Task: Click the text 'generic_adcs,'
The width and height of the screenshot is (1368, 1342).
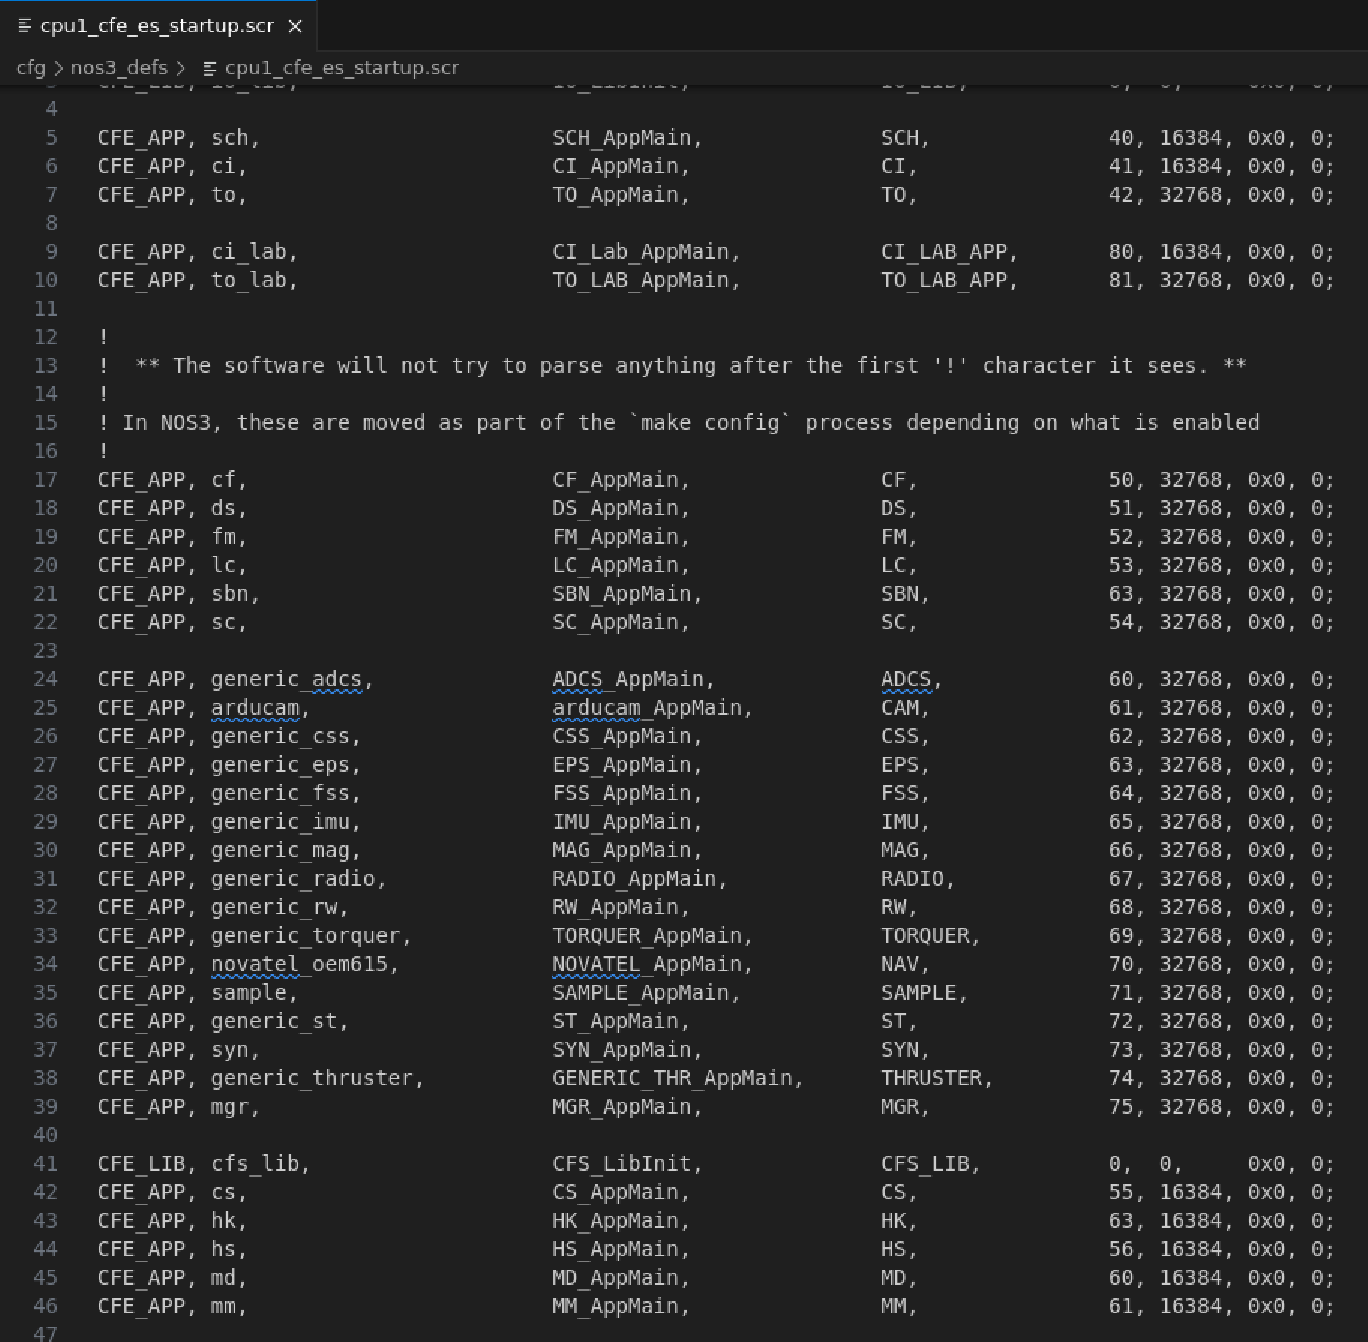Action: click(x=292, y=679)
